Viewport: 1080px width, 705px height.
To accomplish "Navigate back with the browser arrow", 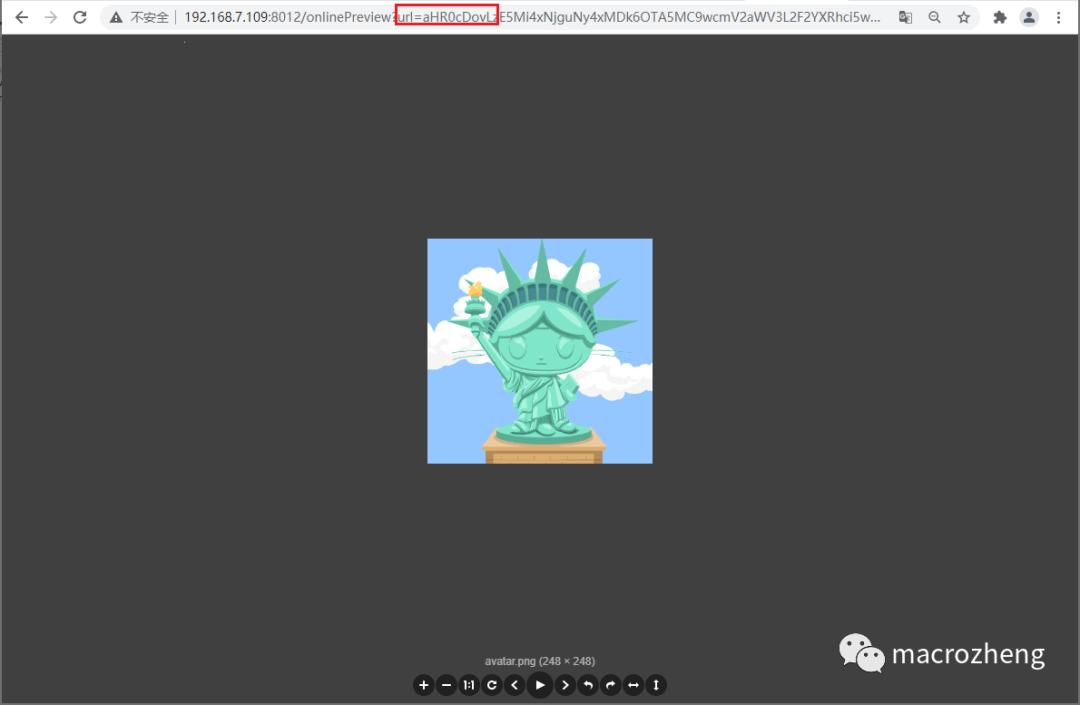I will tap(22, 17).
